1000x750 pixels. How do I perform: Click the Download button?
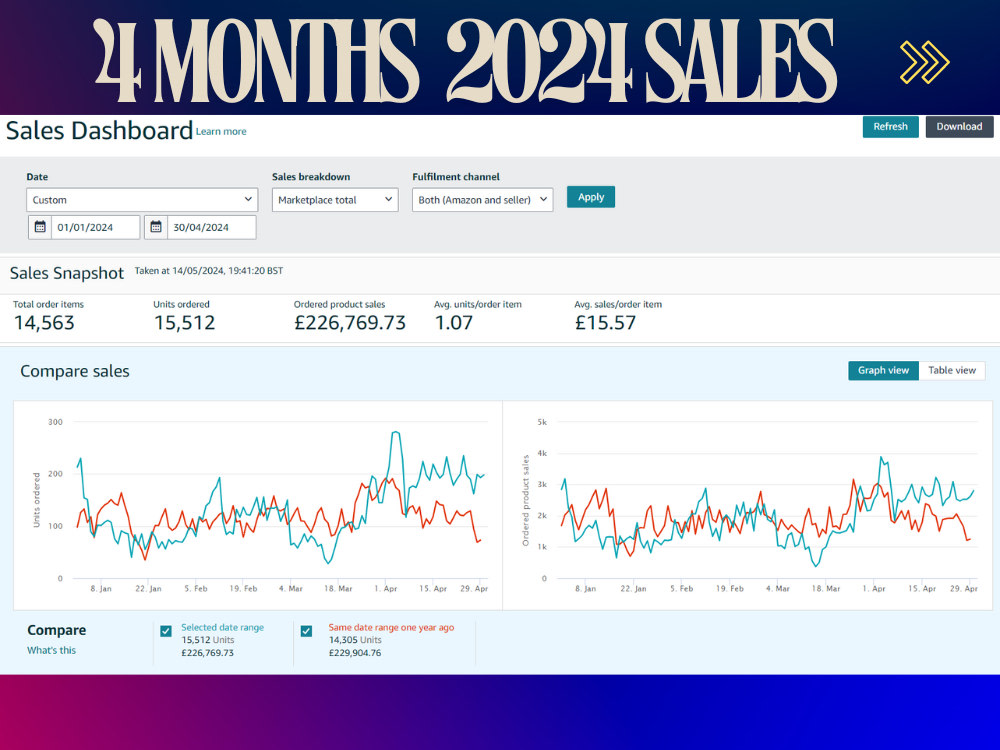(x=959, y=126)
